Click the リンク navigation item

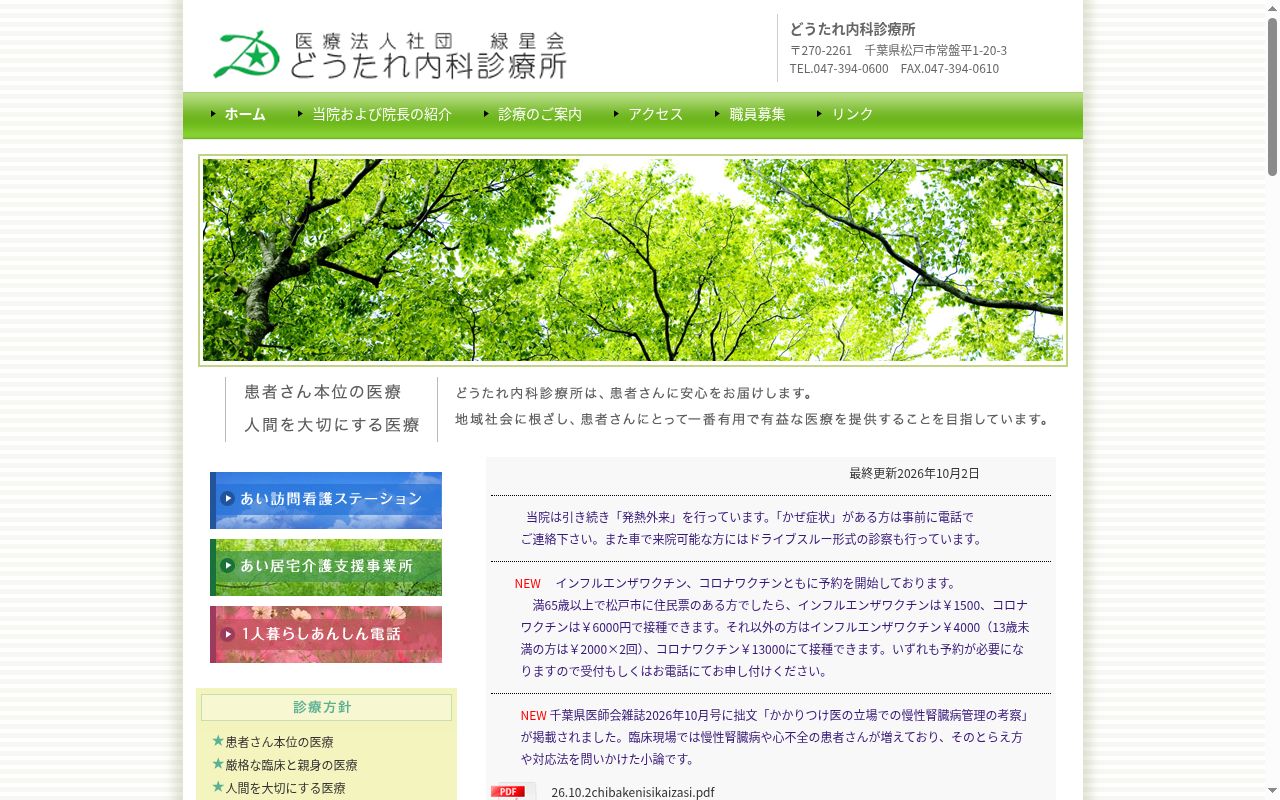(853, 114)
